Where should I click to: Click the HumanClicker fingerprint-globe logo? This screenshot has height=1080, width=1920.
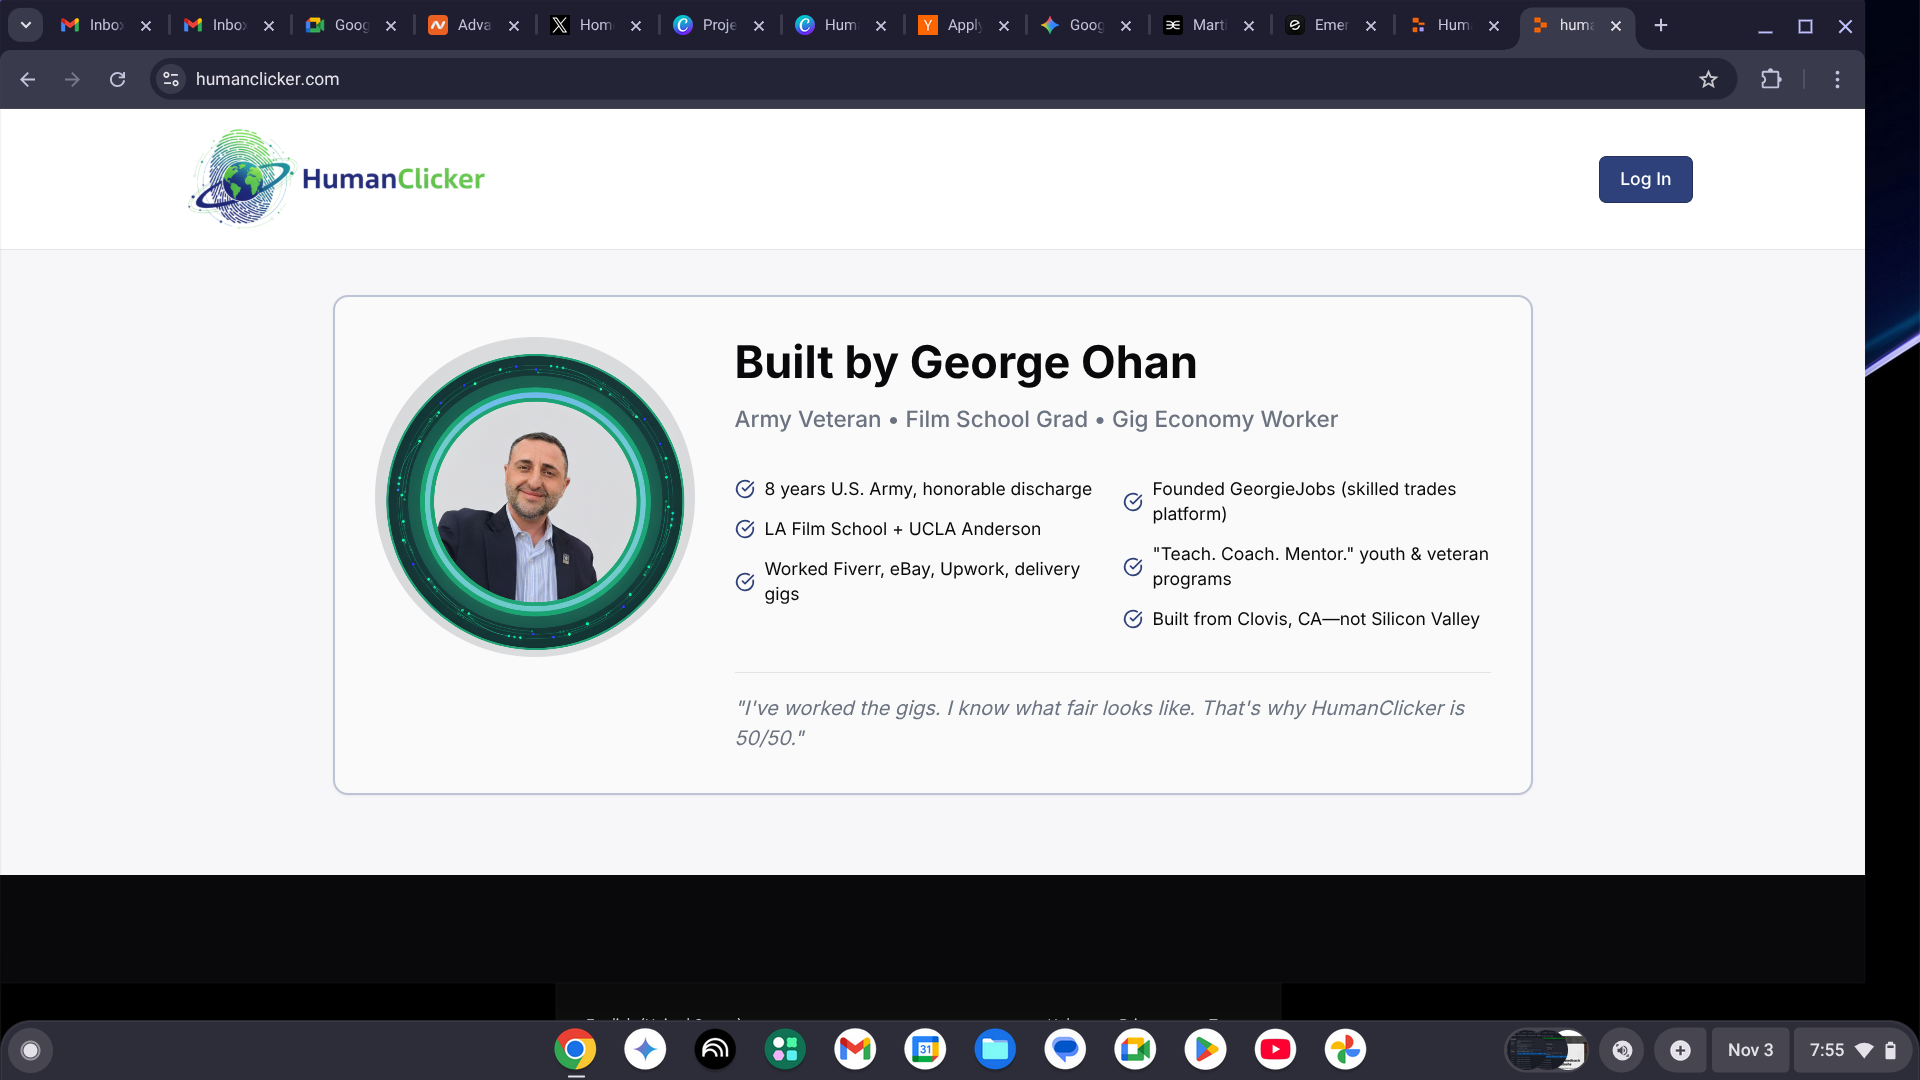[x=240, y=178]
